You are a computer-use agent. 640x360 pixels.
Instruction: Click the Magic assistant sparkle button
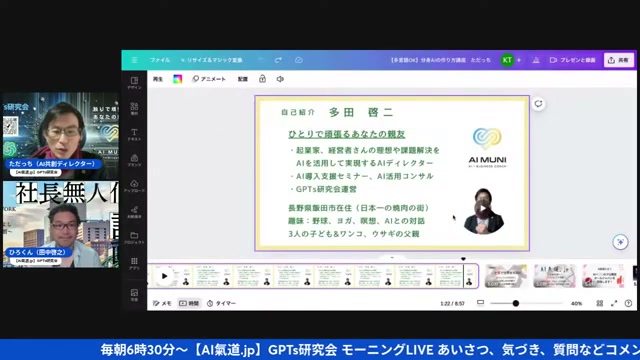[620, 242]
